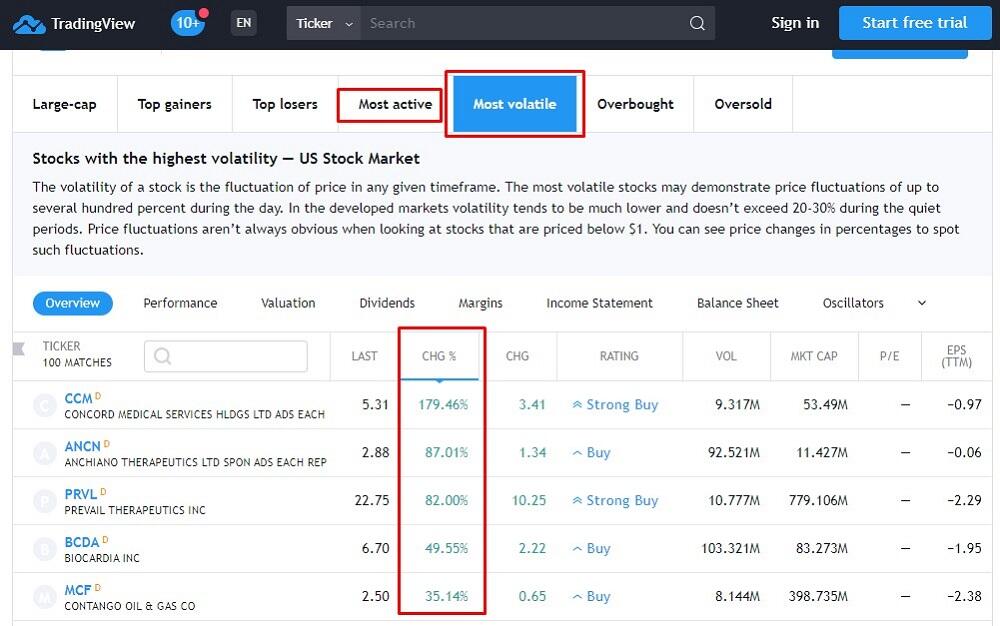Switch to the Oversold tab
Image resolution: width=1000 pixels, height=626 pixels.
coord(743,104)
